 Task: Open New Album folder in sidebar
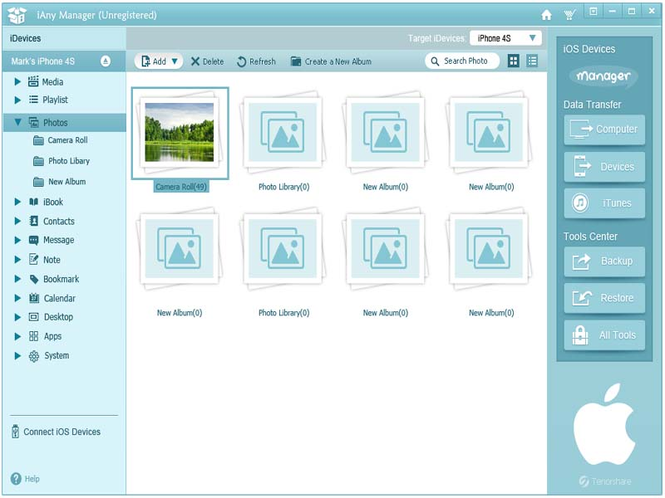[x=59, y=182]
